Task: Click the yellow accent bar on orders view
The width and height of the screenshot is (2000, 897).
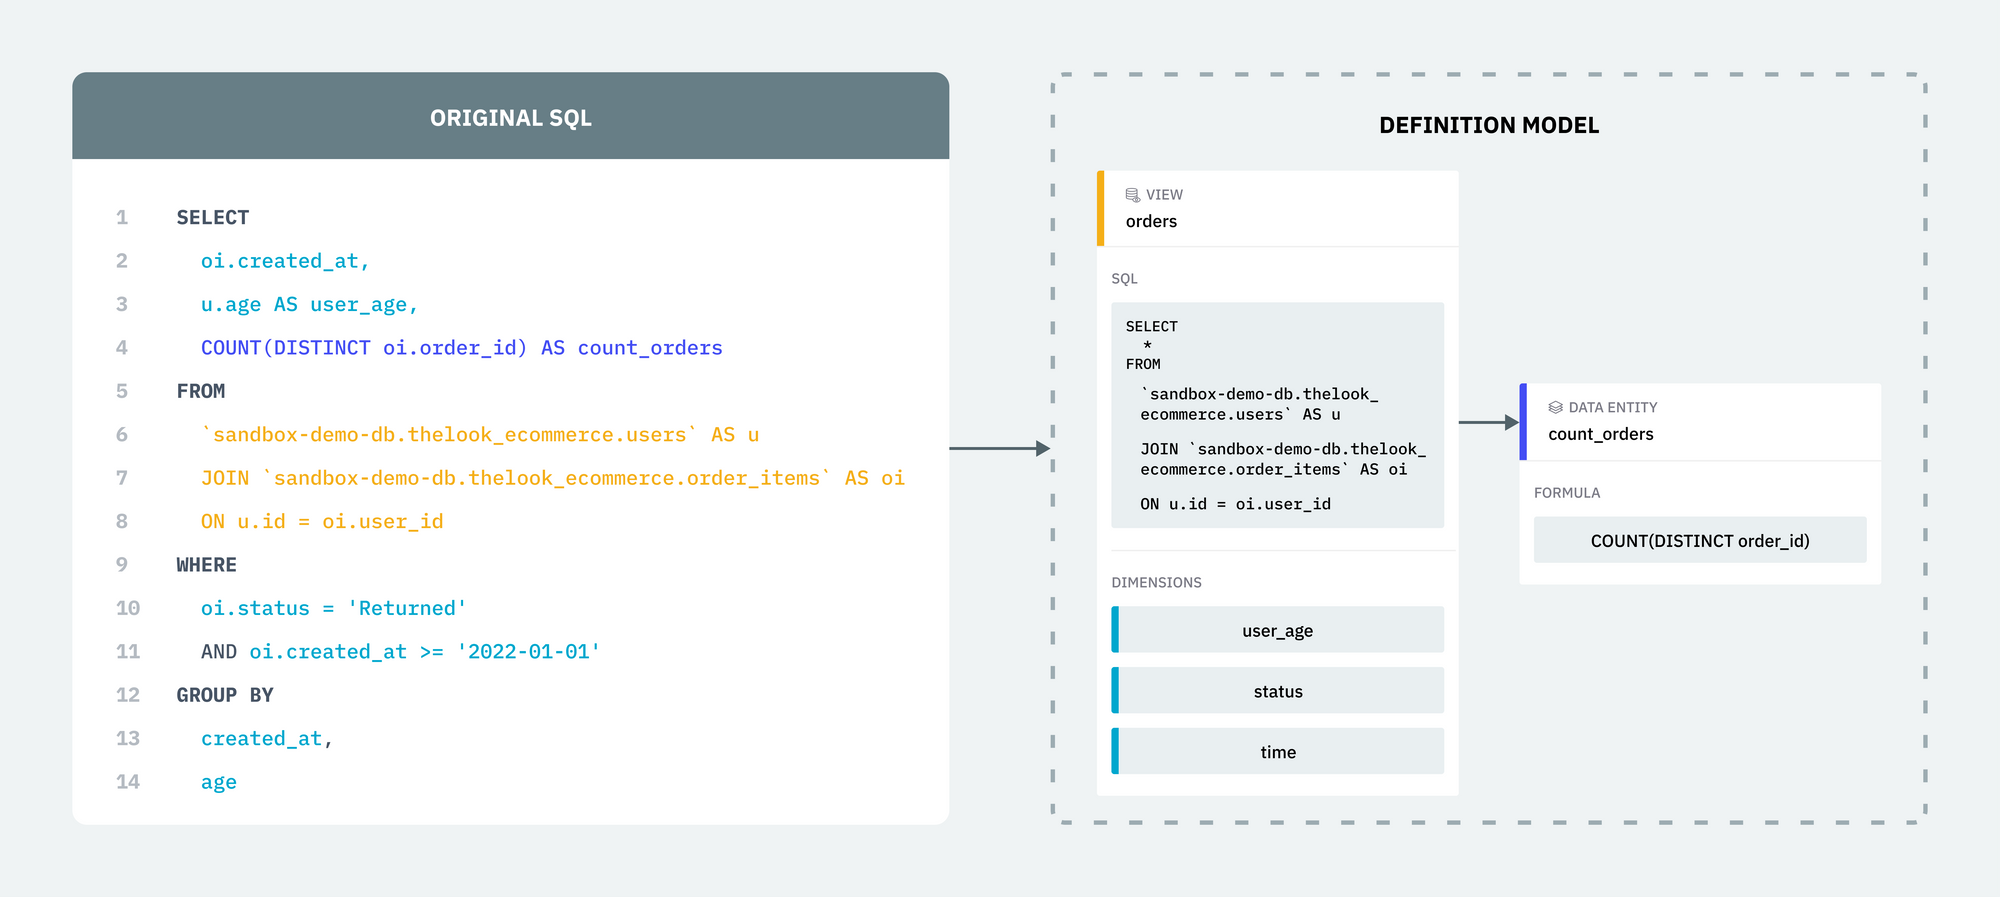Action: pos(1101,208)
